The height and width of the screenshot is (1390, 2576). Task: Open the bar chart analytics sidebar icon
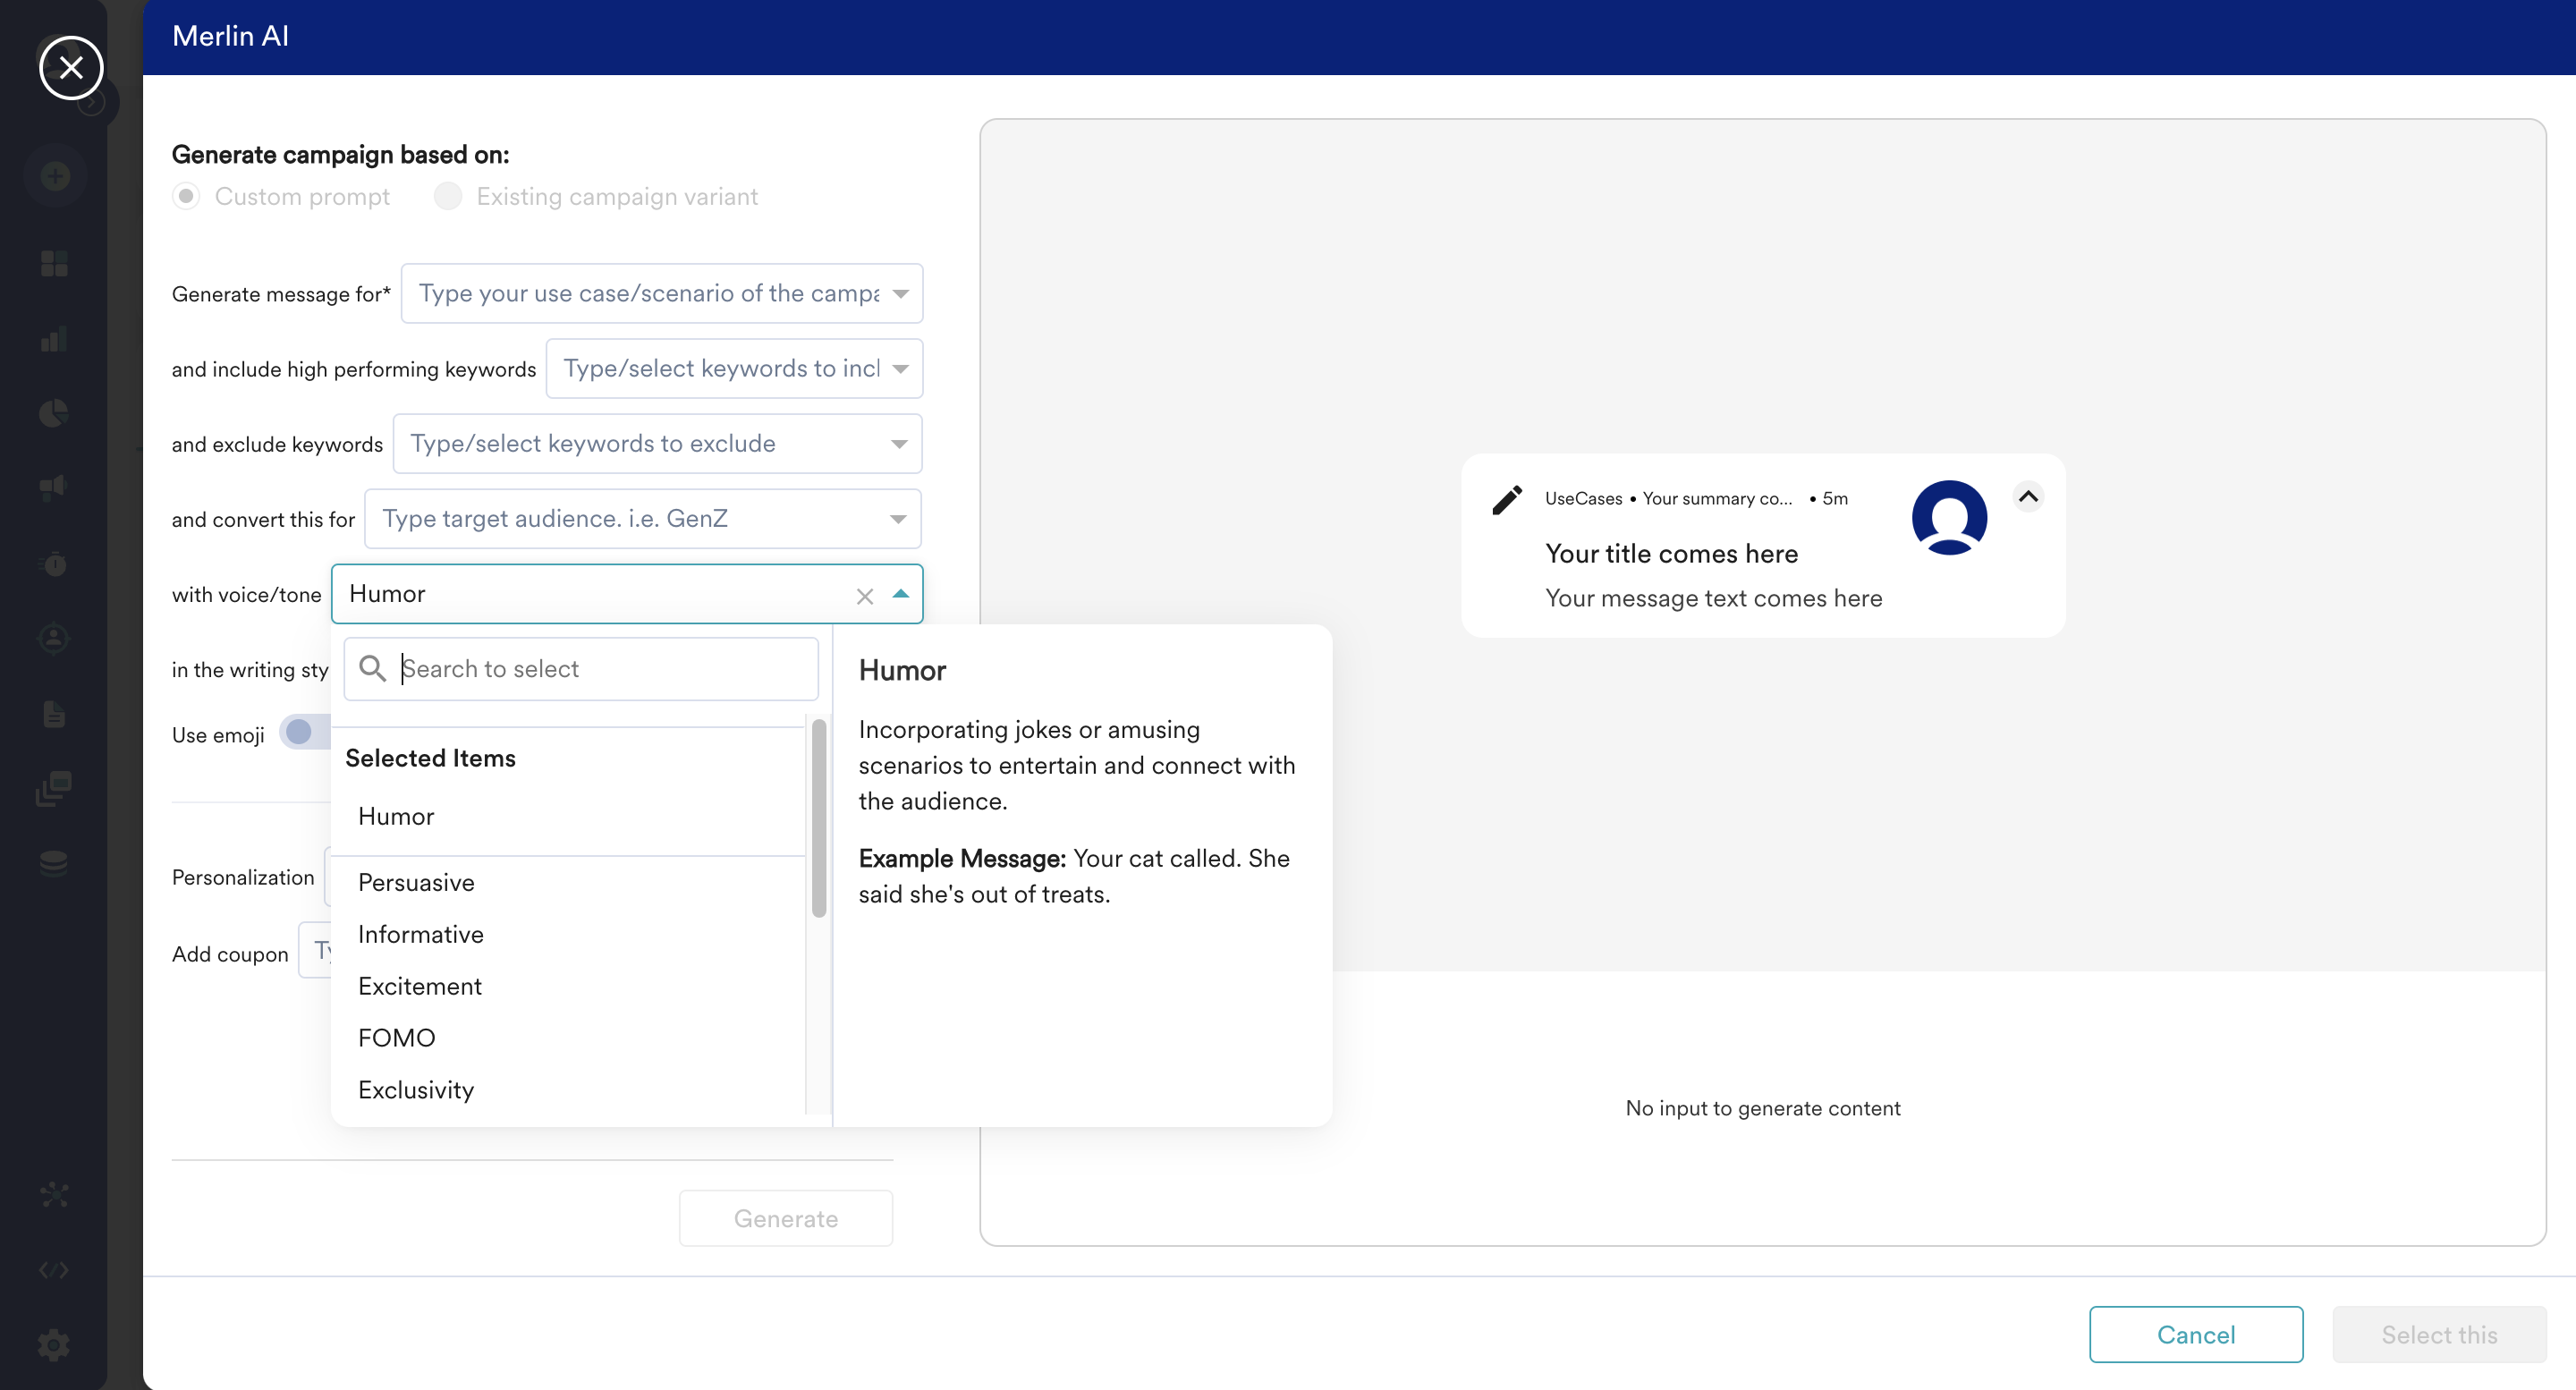pos(54,339)
